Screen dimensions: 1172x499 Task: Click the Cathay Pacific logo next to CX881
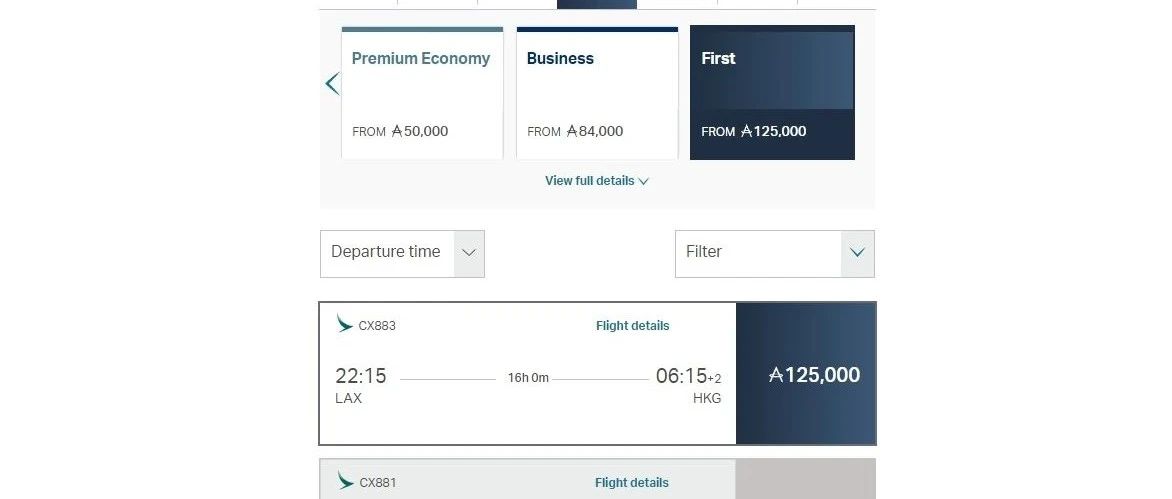pyautogui.click(x=345, y=481)
